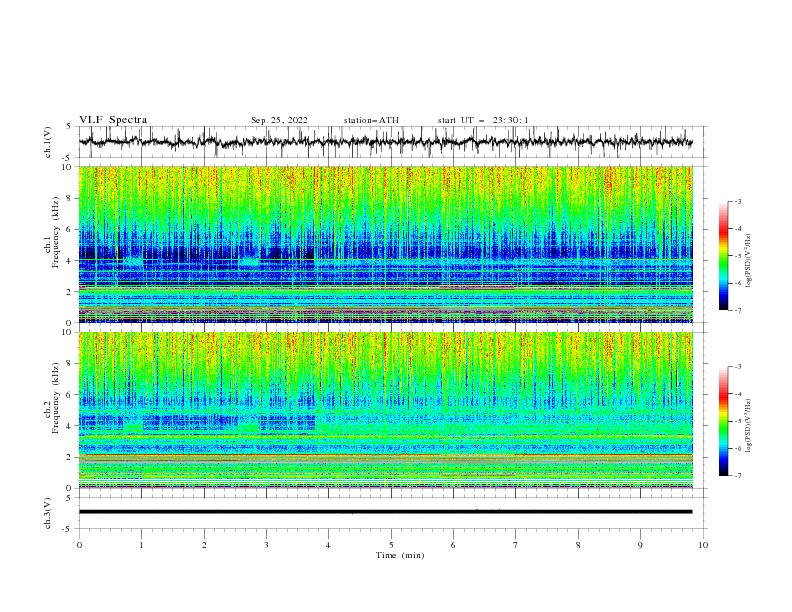
Task: Select the date text "Sep. 25, 2022"
Action: (279, 120)
